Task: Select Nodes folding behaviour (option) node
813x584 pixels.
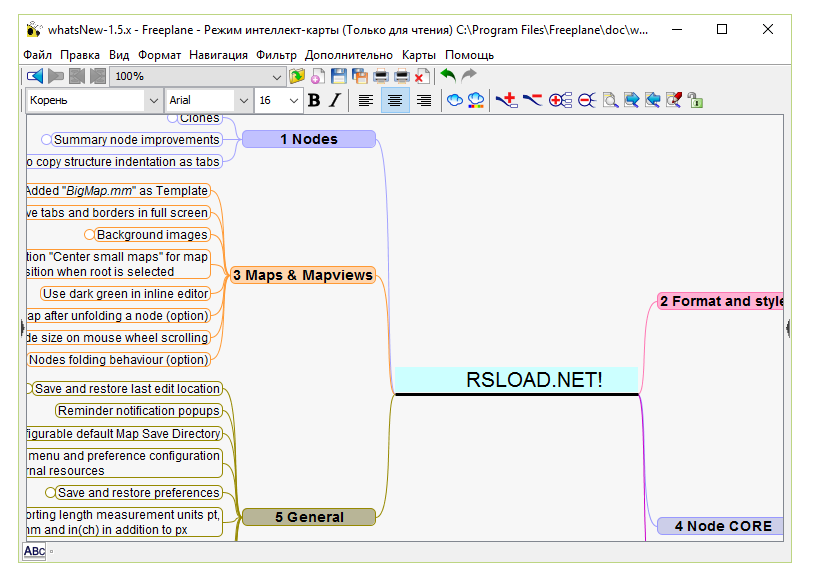Action: tap(119, 359)
